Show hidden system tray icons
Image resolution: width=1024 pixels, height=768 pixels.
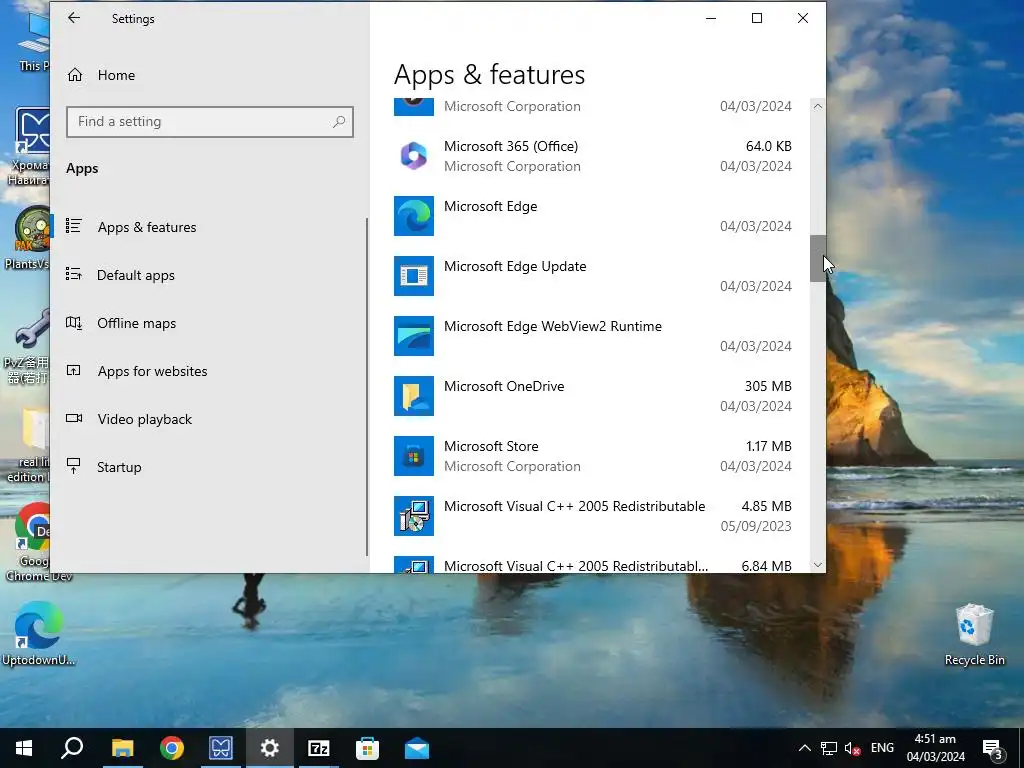click(x=805, y=748)
